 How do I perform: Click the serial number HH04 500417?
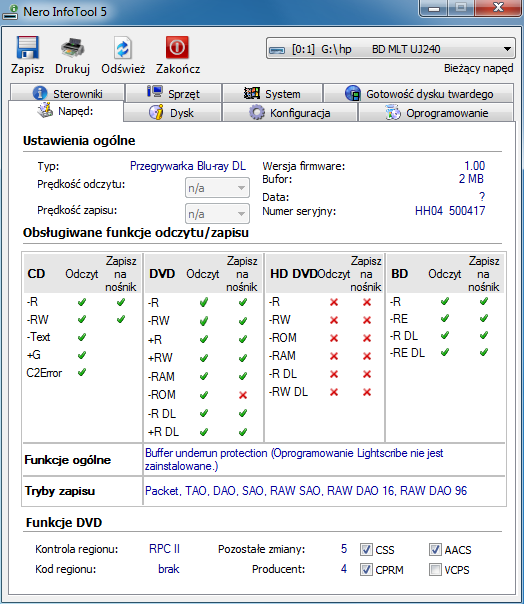point(450,211)
